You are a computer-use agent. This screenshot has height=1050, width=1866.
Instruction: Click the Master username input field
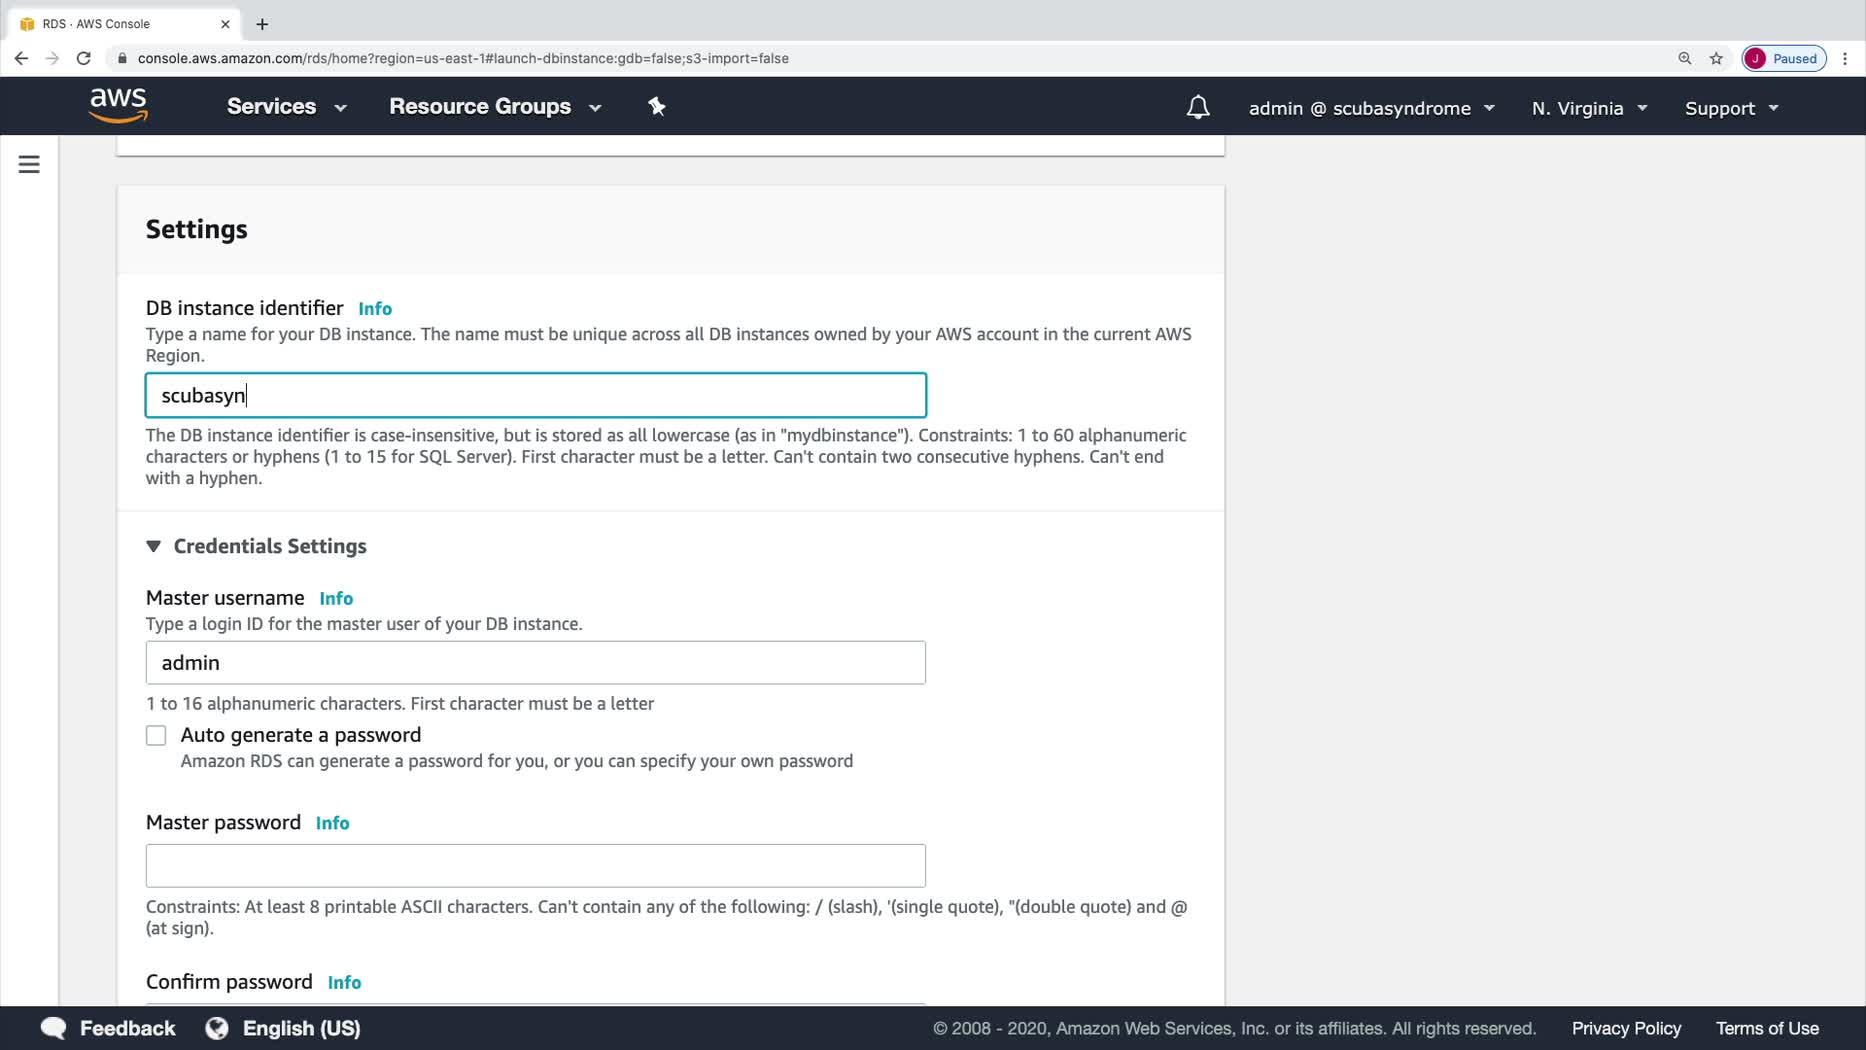[x=536, y=663]
